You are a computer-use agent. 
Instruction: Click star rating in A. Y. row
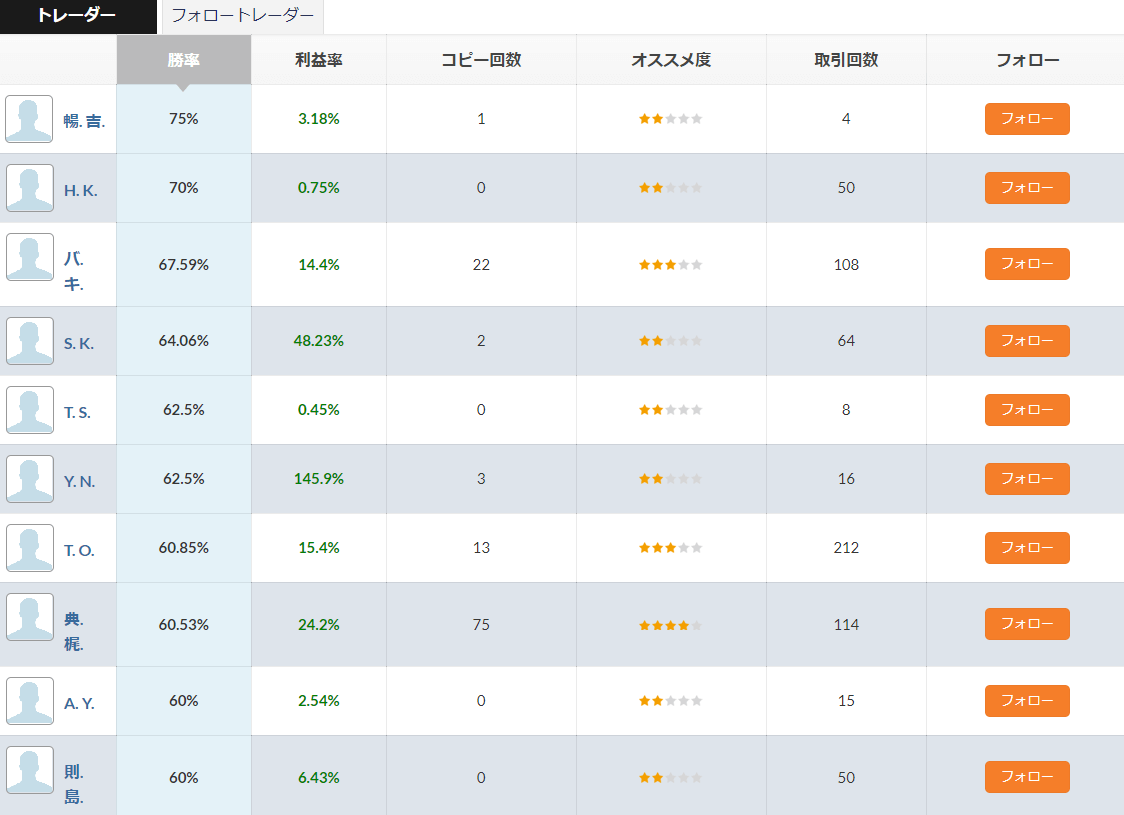[670, 701]
